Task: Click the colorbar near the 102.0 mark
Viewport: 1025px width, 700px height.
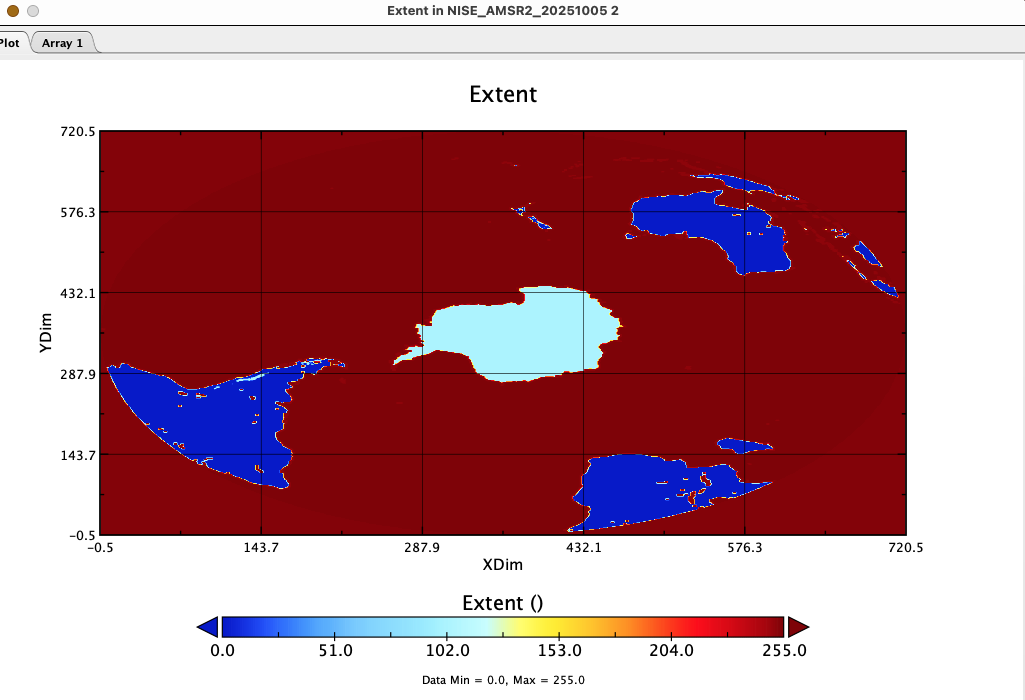Action: pyautogui.click(x=449, y=627)
